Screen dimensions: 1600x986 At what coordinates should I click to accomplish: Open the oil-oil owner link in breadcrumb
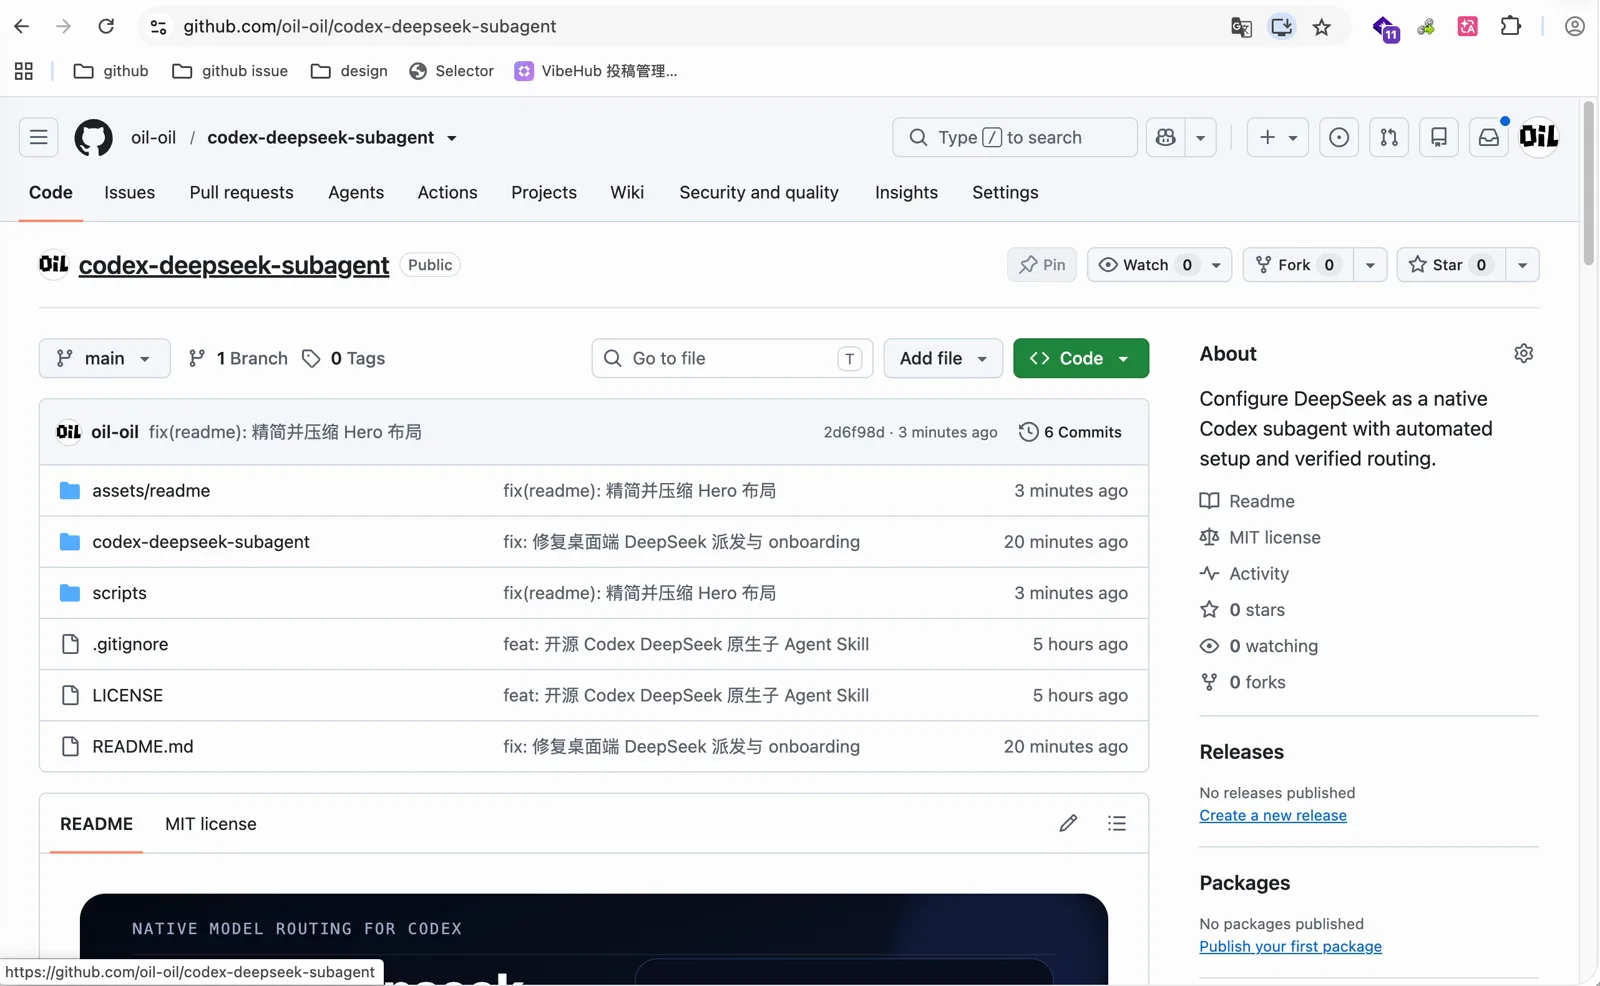153,138
